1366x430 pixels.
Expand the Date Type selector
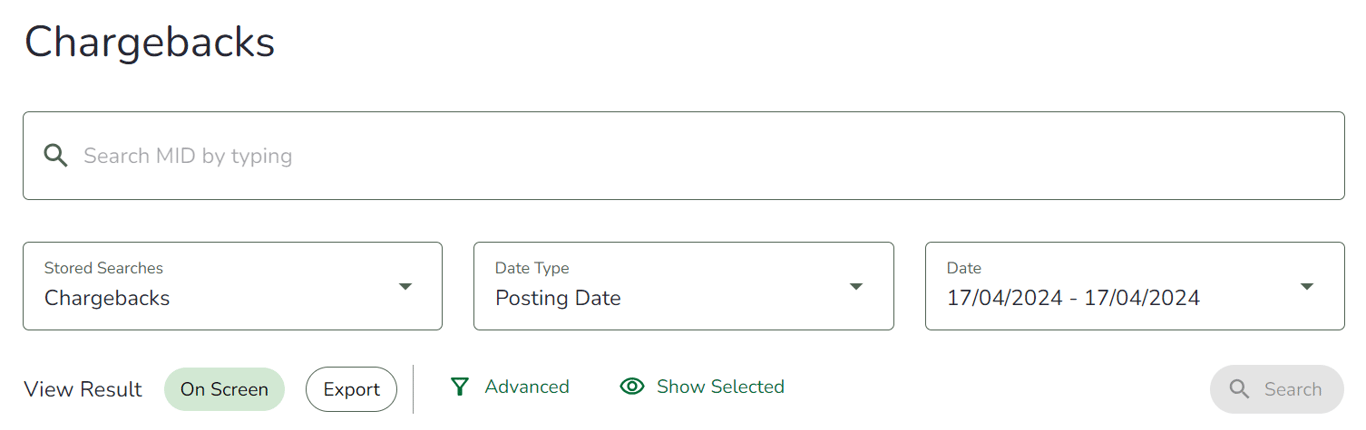(x=683, y=286)
